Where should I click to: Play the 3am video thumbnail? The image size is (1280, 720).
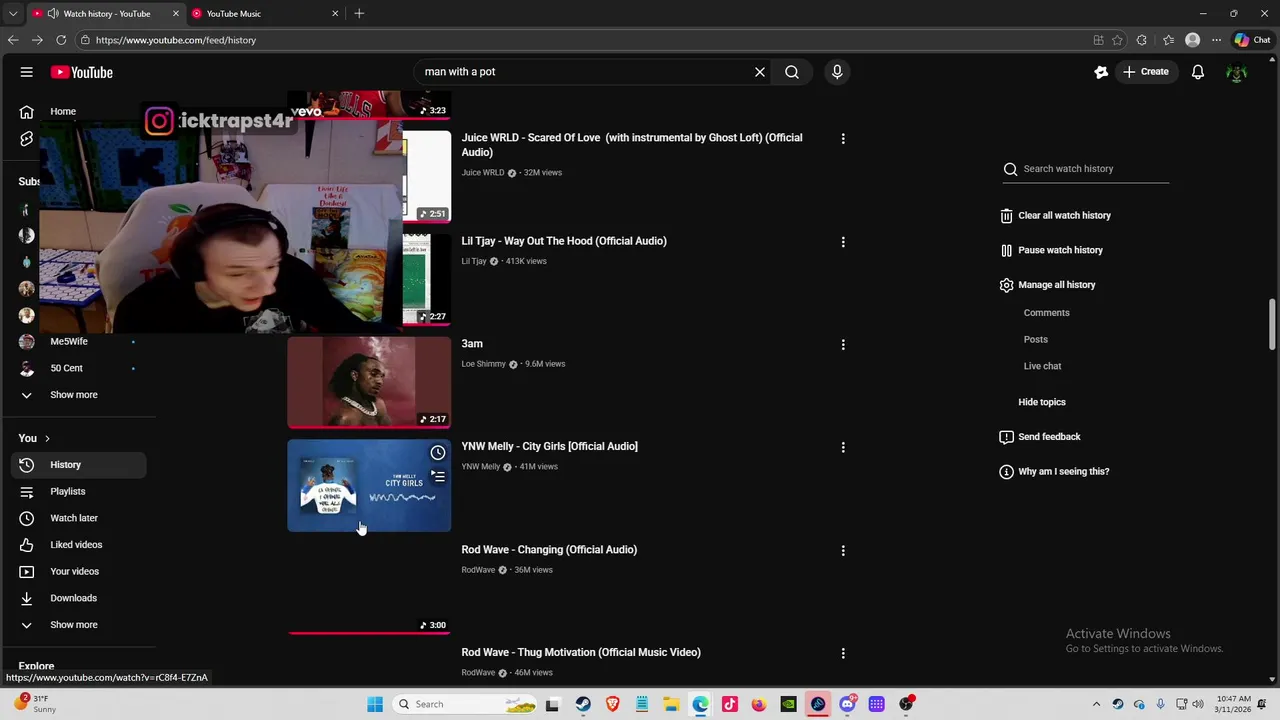pyautogui.click(x=369, y=383)
